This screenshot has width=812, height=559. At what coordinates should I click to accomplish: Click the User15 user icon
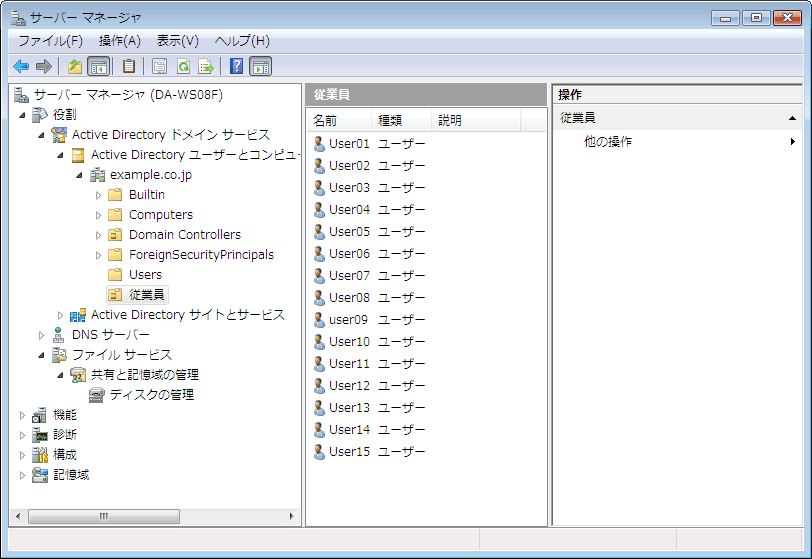coord(320,452)
